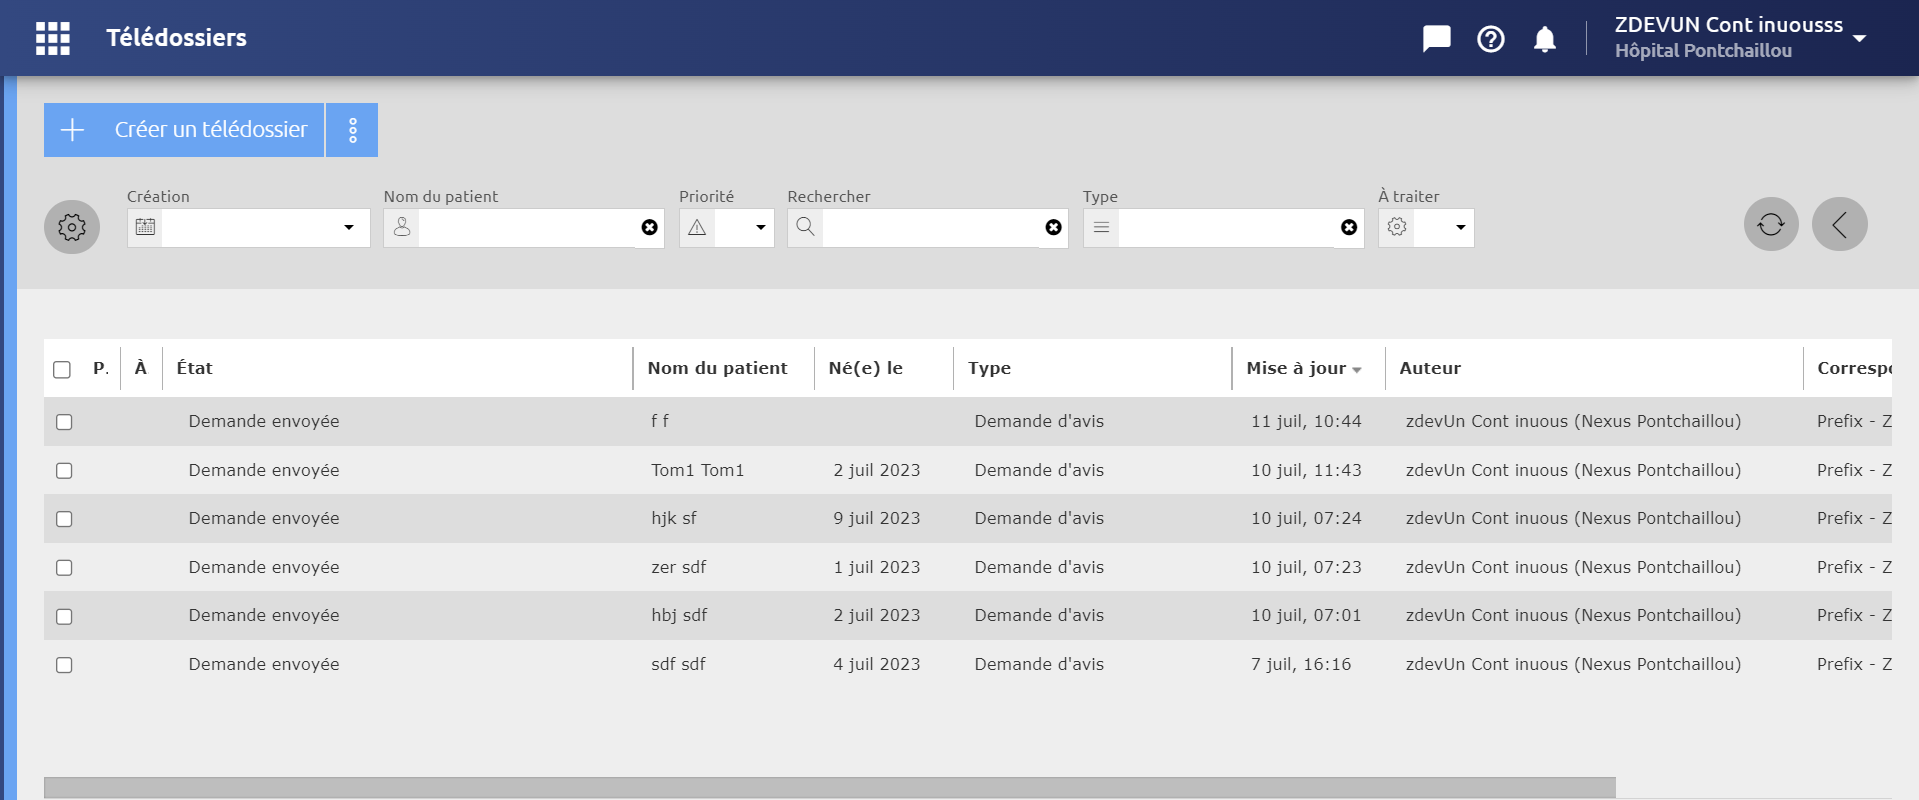The image size is (1919, 800).
Task: Clear the Rechercher field
Action: pos(1054,228)
